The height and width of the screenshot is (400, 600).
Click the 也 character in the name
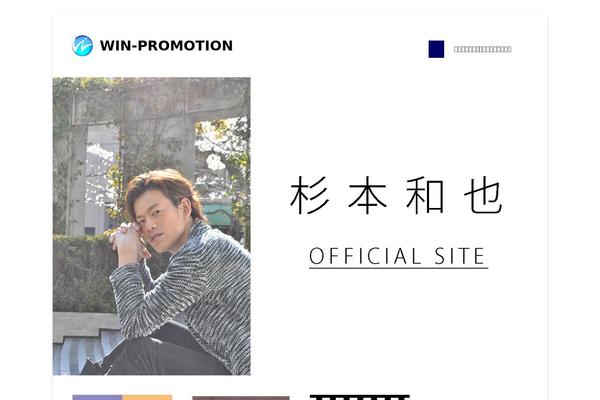pyautogui.click(x=483, y=196)
